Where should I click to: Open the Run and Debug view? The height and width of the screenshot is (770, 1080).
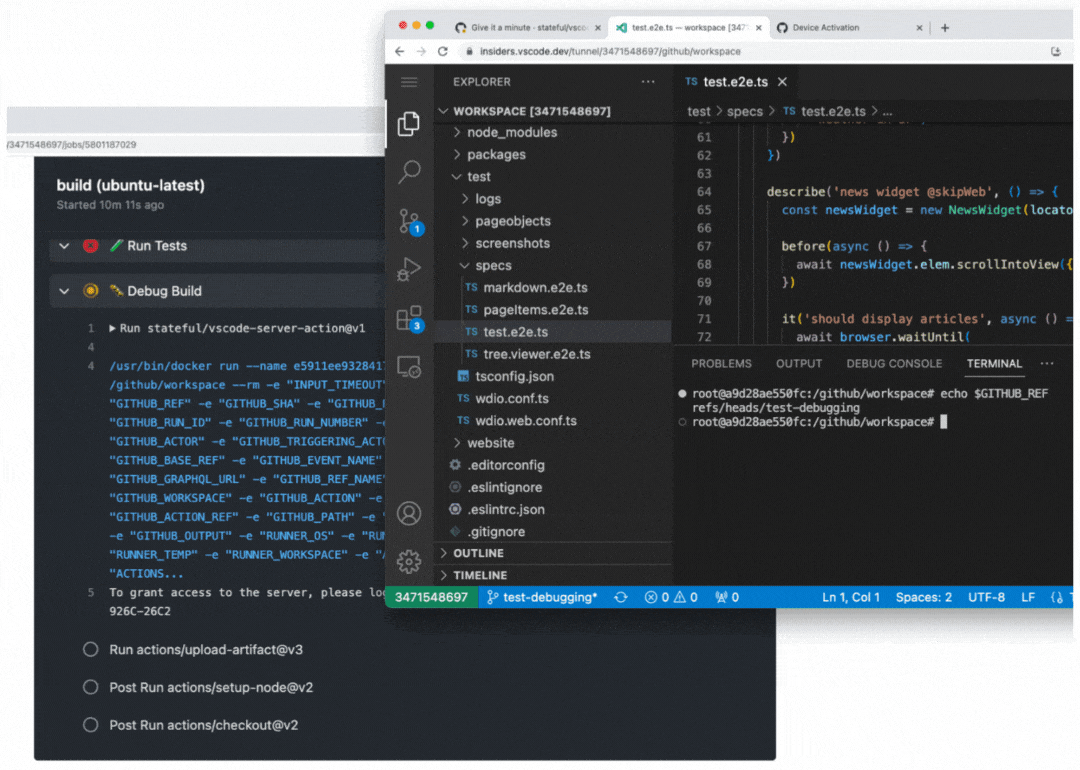[409, 268]
